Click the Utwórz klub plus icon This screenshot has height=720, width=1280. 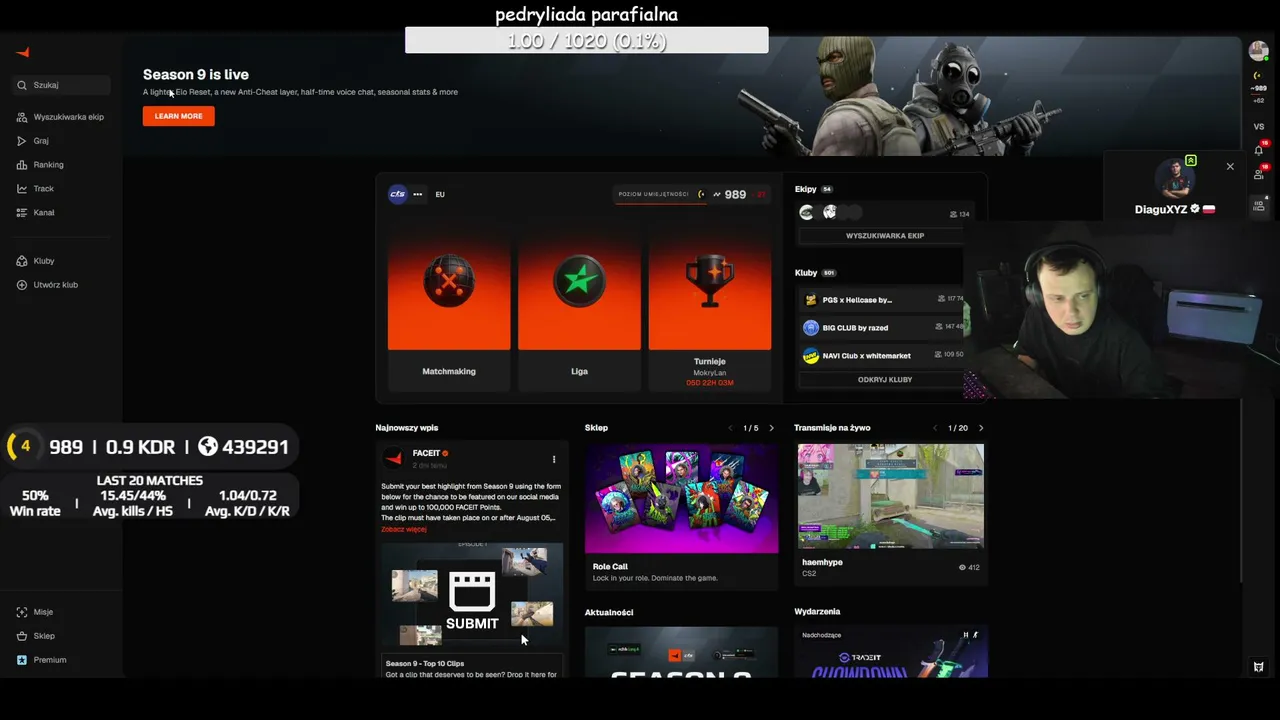tap(22, 285)
